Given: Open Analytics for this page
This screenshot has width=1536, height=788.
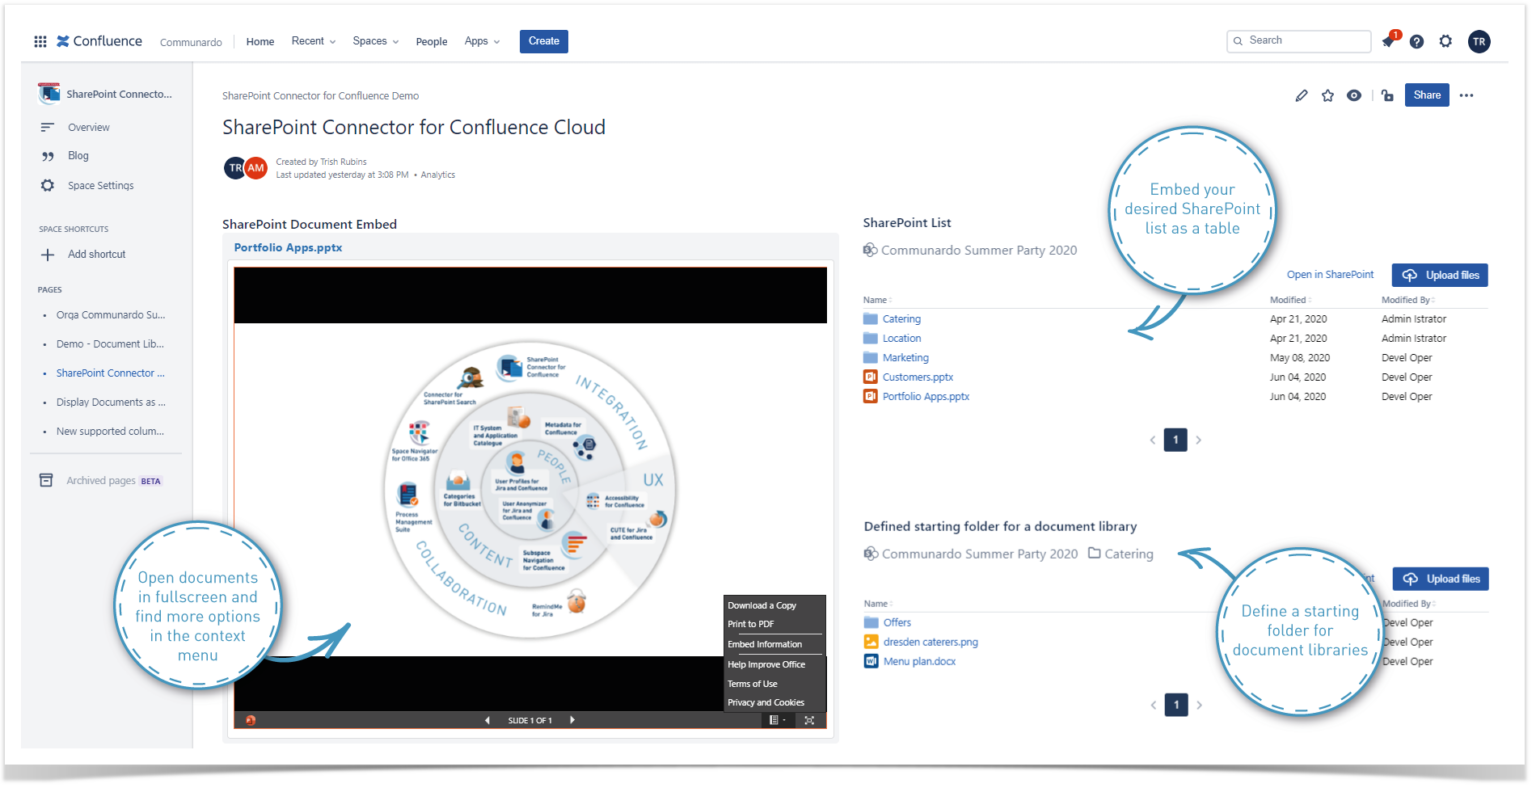Looking at the screenshot, I should click(x=437, y=174).
